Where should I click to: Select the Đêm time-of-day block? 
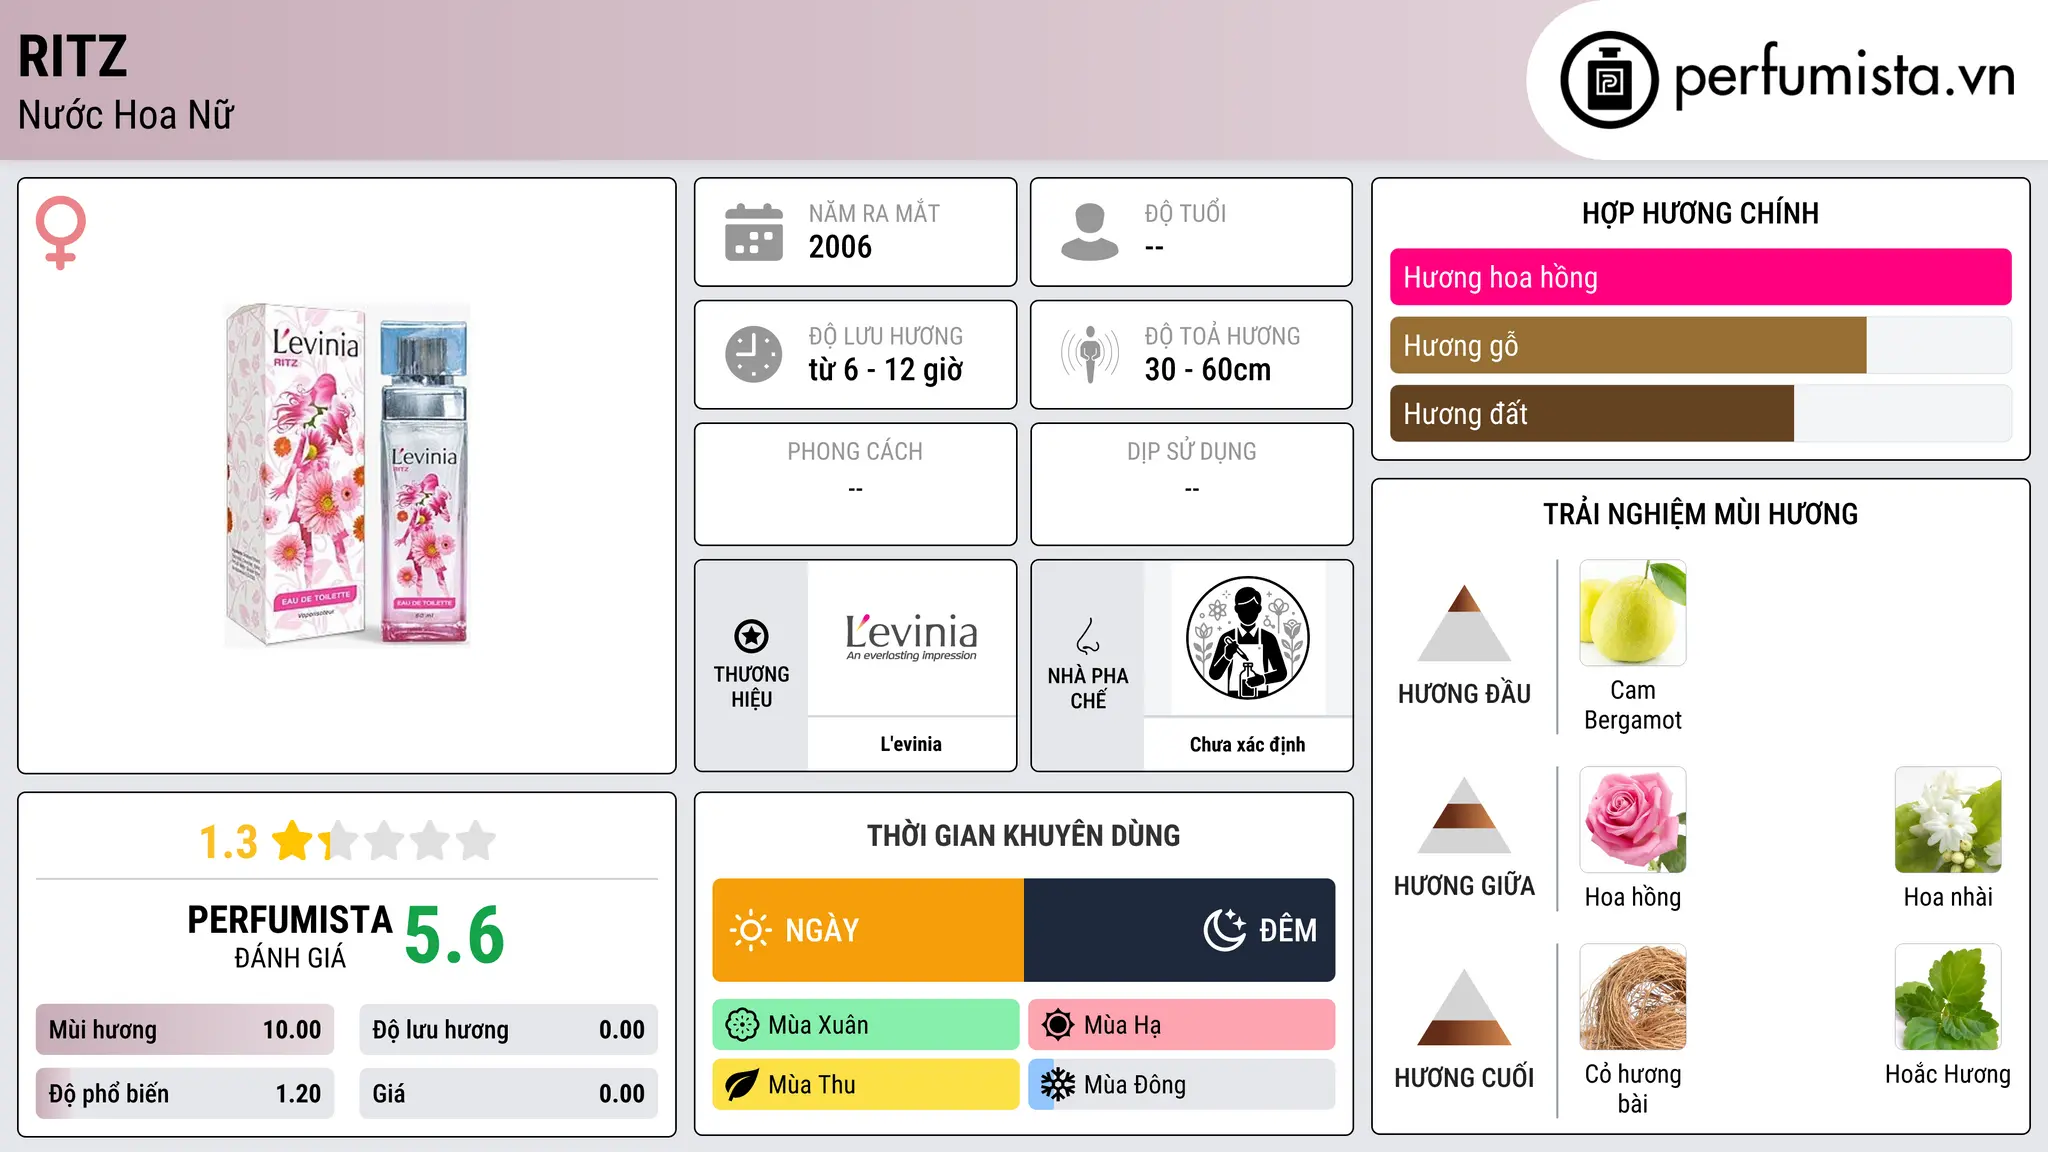pos(1180,930)
